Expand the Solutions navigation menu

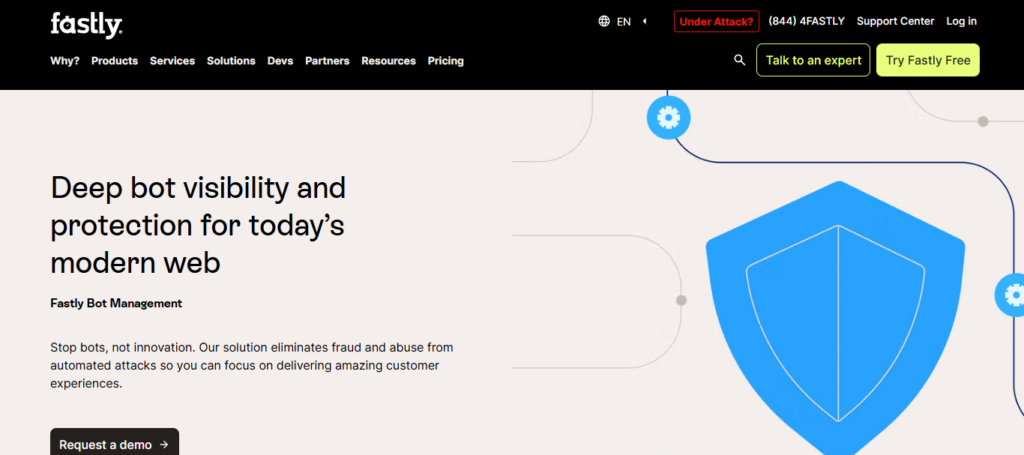(231, 61)
